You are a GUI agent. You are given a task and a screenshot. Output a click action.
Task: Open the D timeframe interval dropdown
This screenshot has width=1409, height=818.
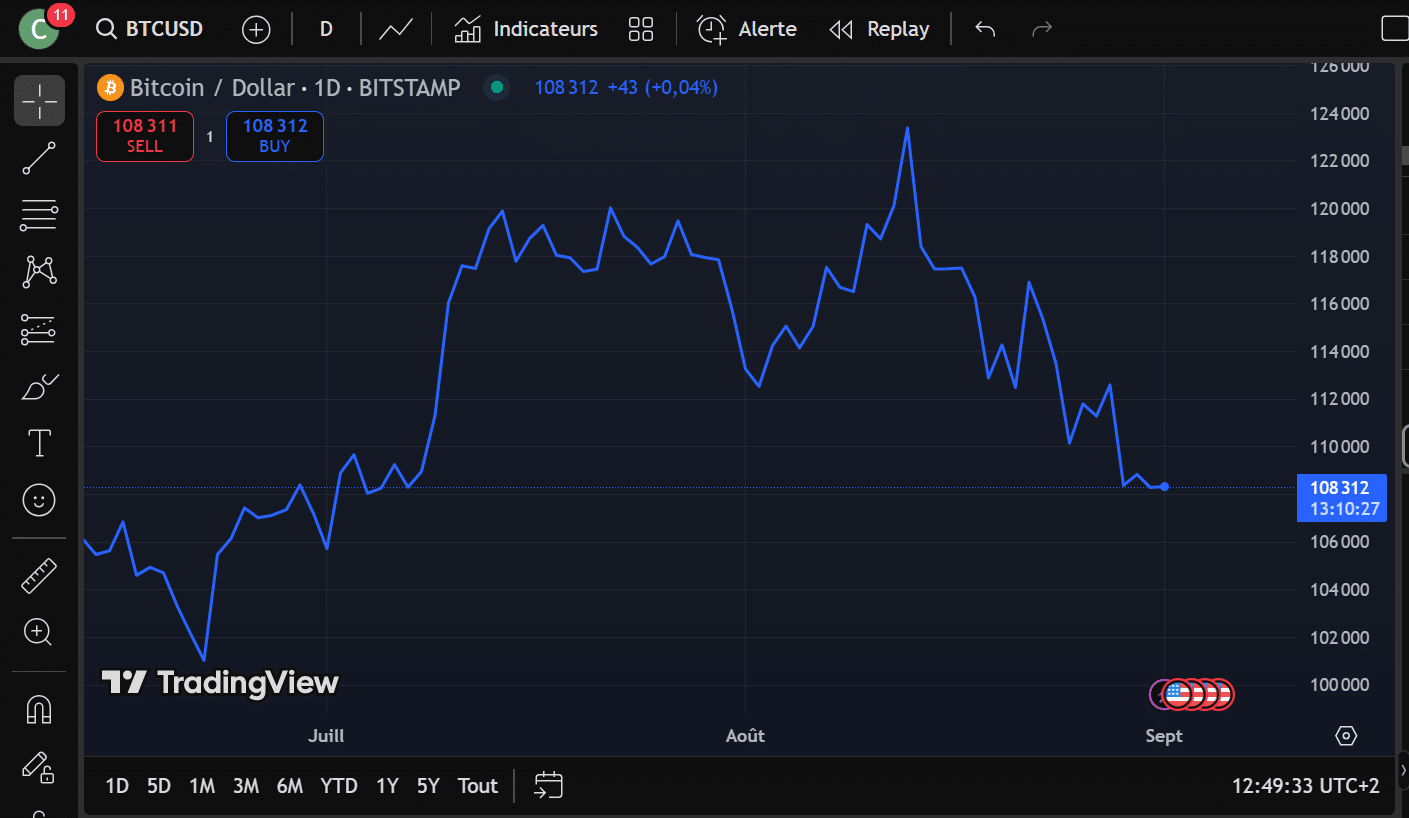326,29
